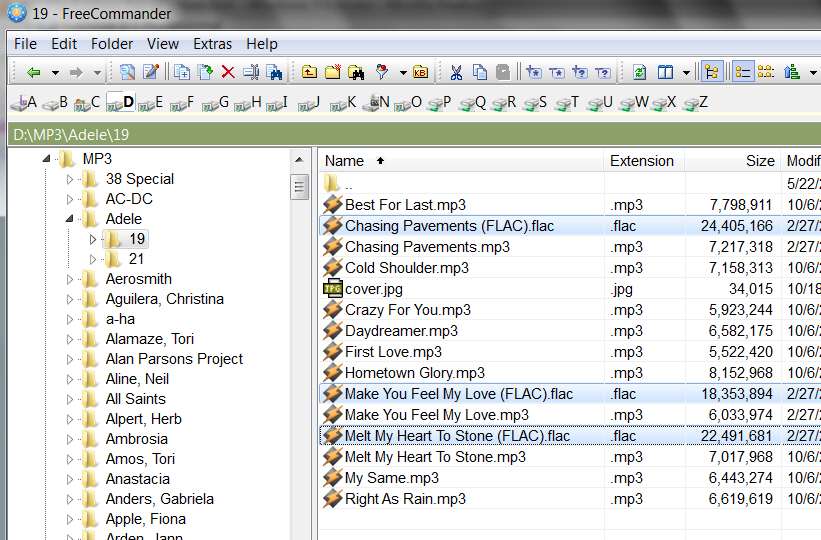Switch to network drive P
Viewport: 821px width, 540px height.
pyautogui.click(x=439, y=102)
